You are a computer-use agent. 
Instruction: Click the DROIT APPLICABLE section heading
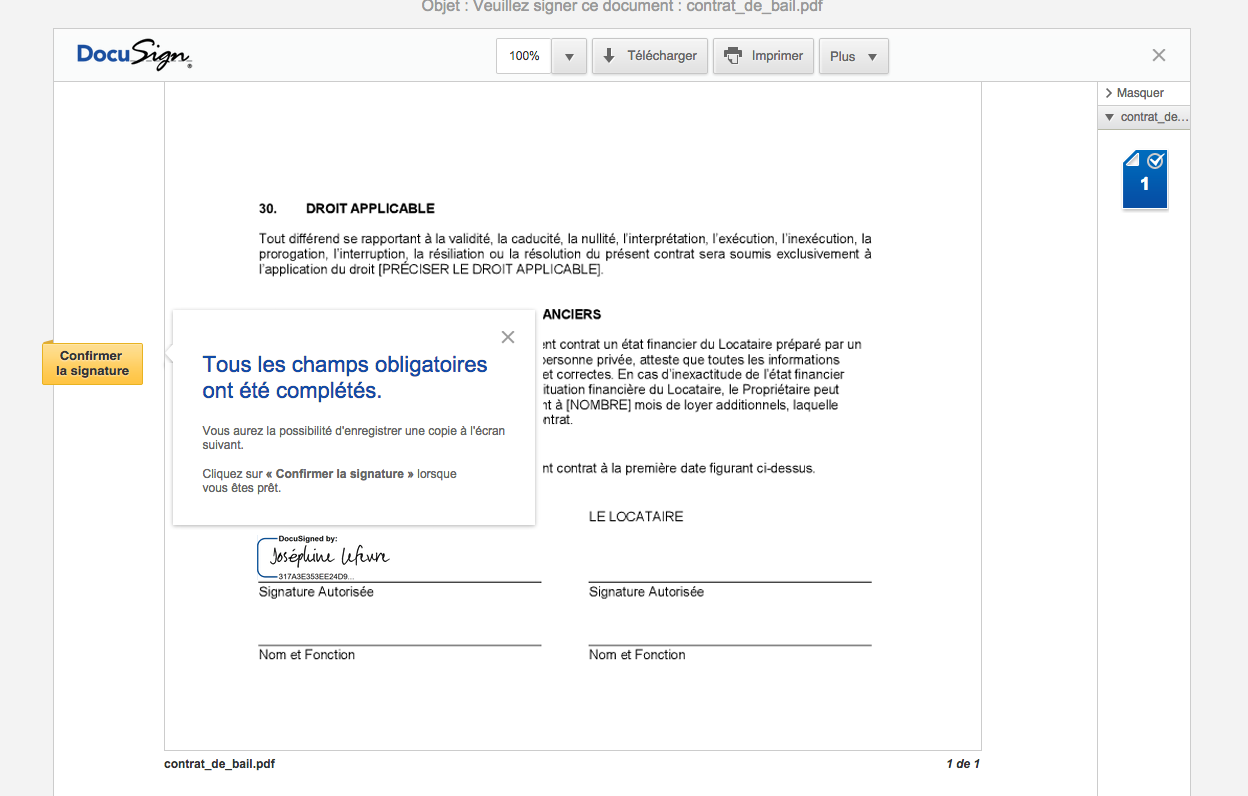(x=370, y=209)
